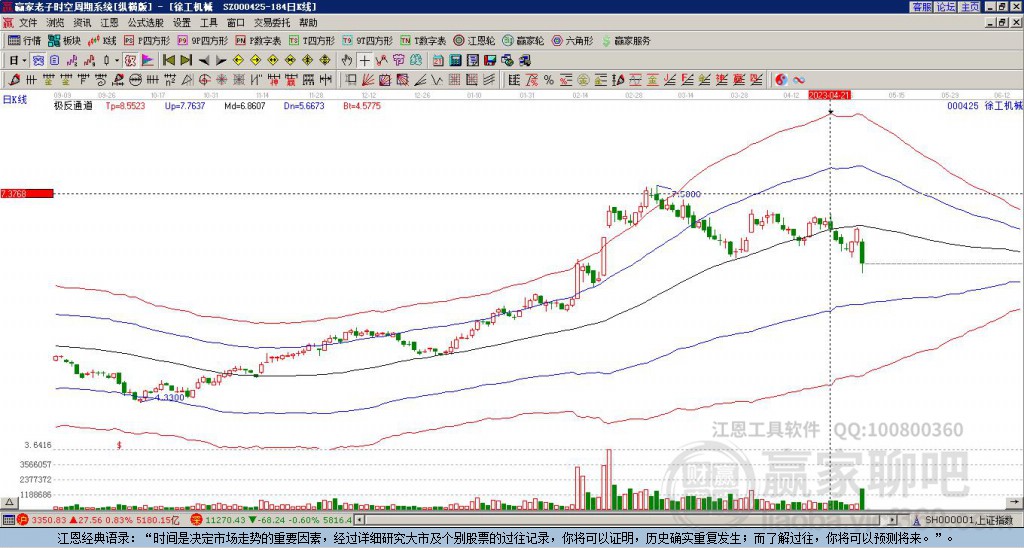Jump to first bar with skip-back icon
Image resolution: width=1024 pixels, height=548 pixels.
coord(168,61)
